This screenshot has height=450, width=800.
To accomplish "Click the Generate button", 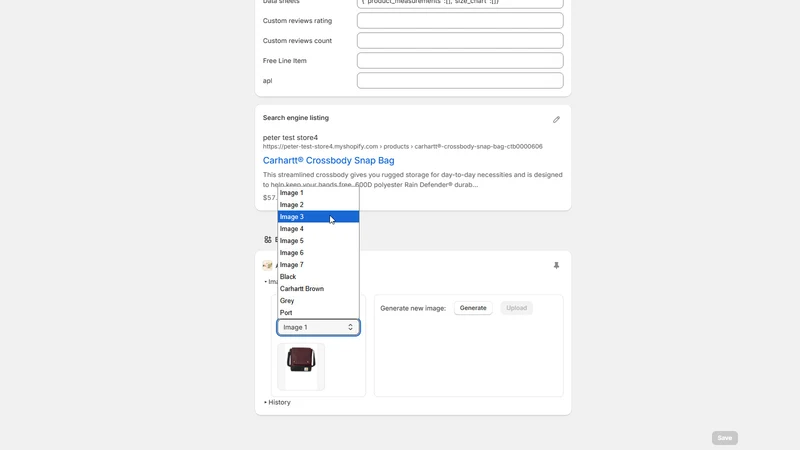I will pos(473,308).
